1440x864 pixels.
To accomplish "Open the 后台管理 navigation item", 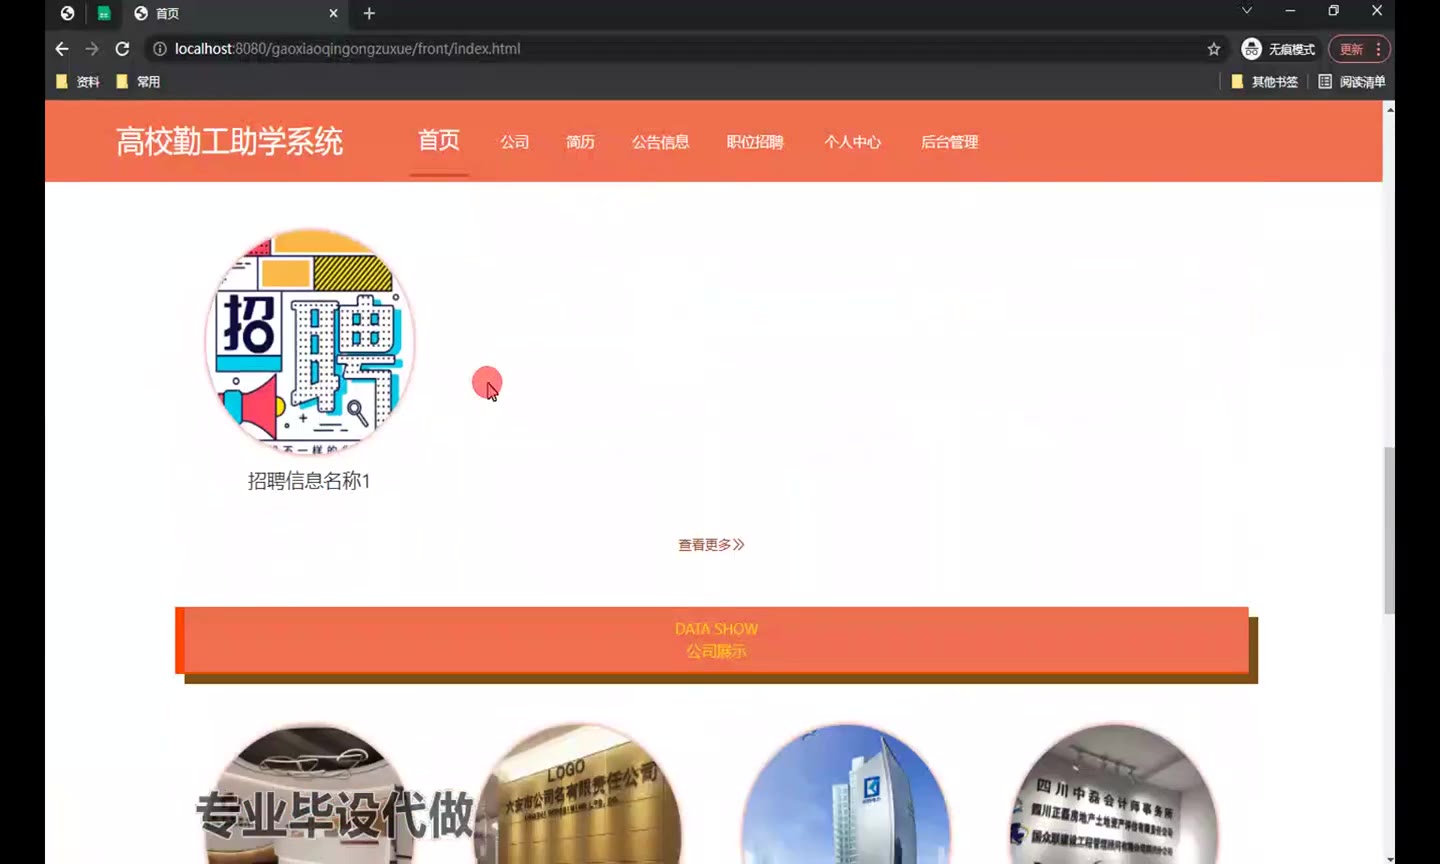I will (949, 142).
